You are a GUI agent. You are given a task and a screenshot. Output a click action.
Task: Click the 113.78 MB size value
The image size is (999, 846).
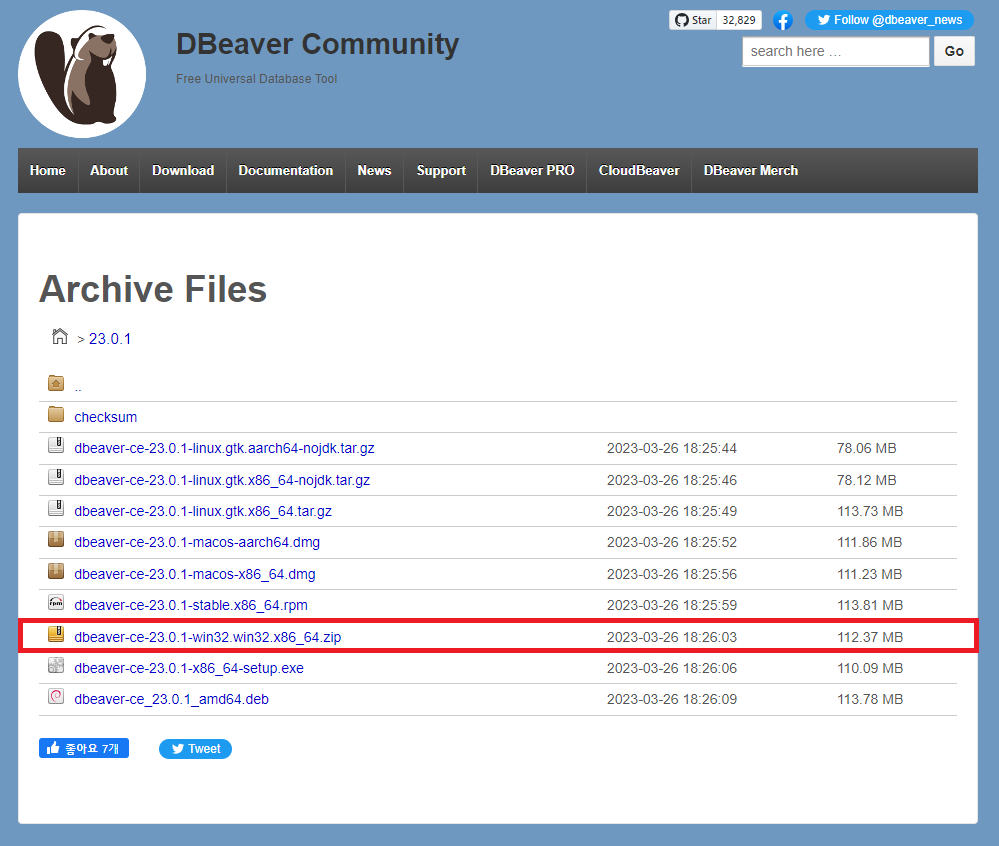[870, 699]
